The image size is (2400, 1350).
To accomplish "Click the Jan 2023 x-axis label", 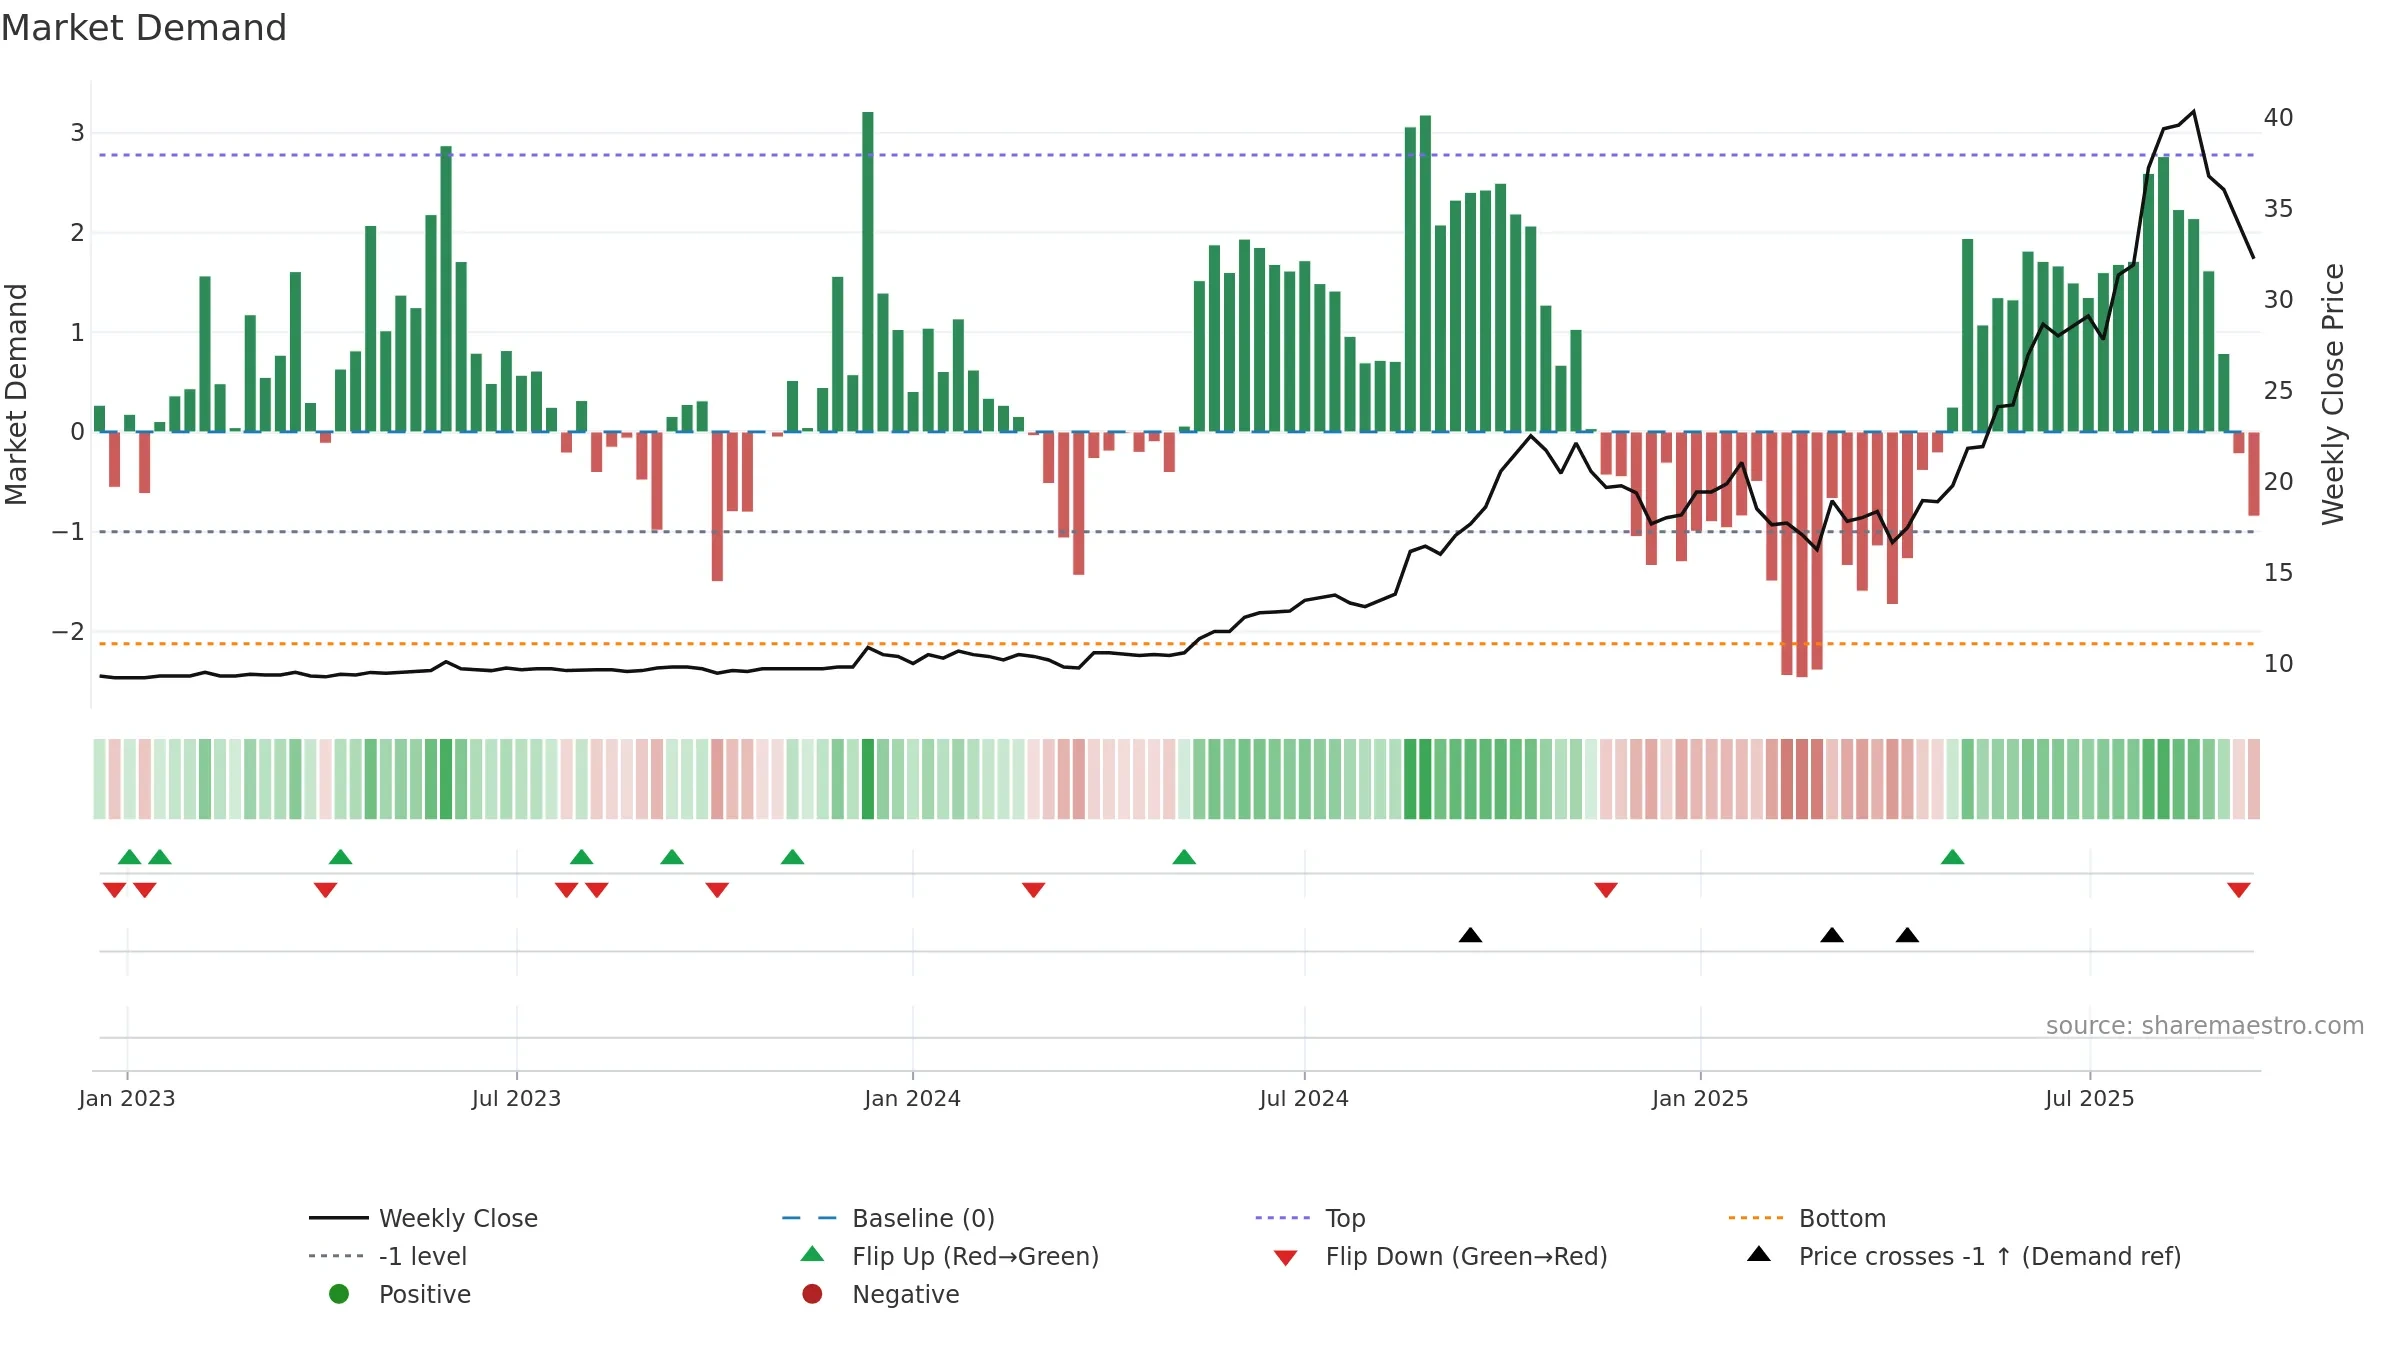I will pos(127,1098).
